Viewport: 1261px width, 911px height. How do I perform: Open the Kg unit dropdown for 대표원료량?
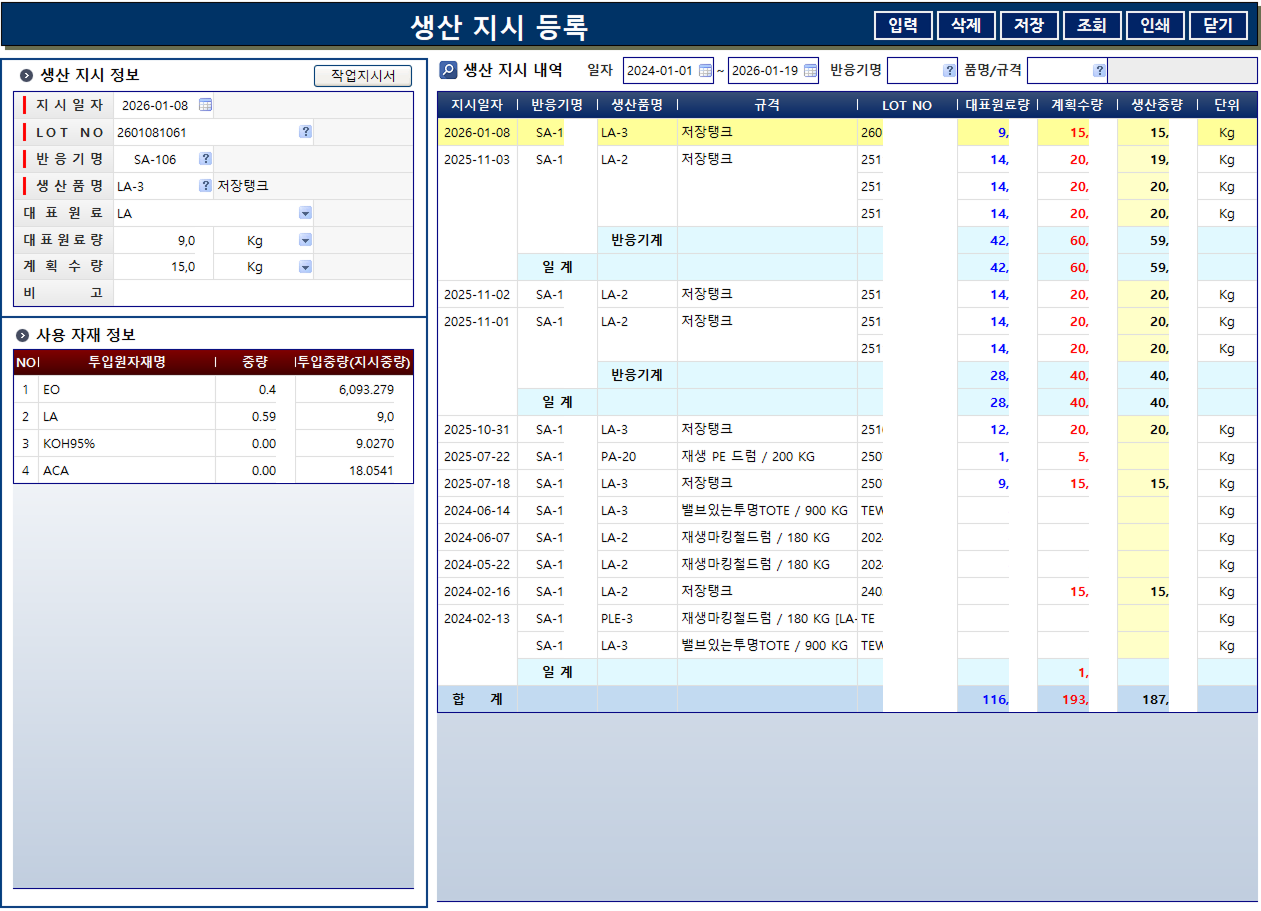click(x=304, y=239)
